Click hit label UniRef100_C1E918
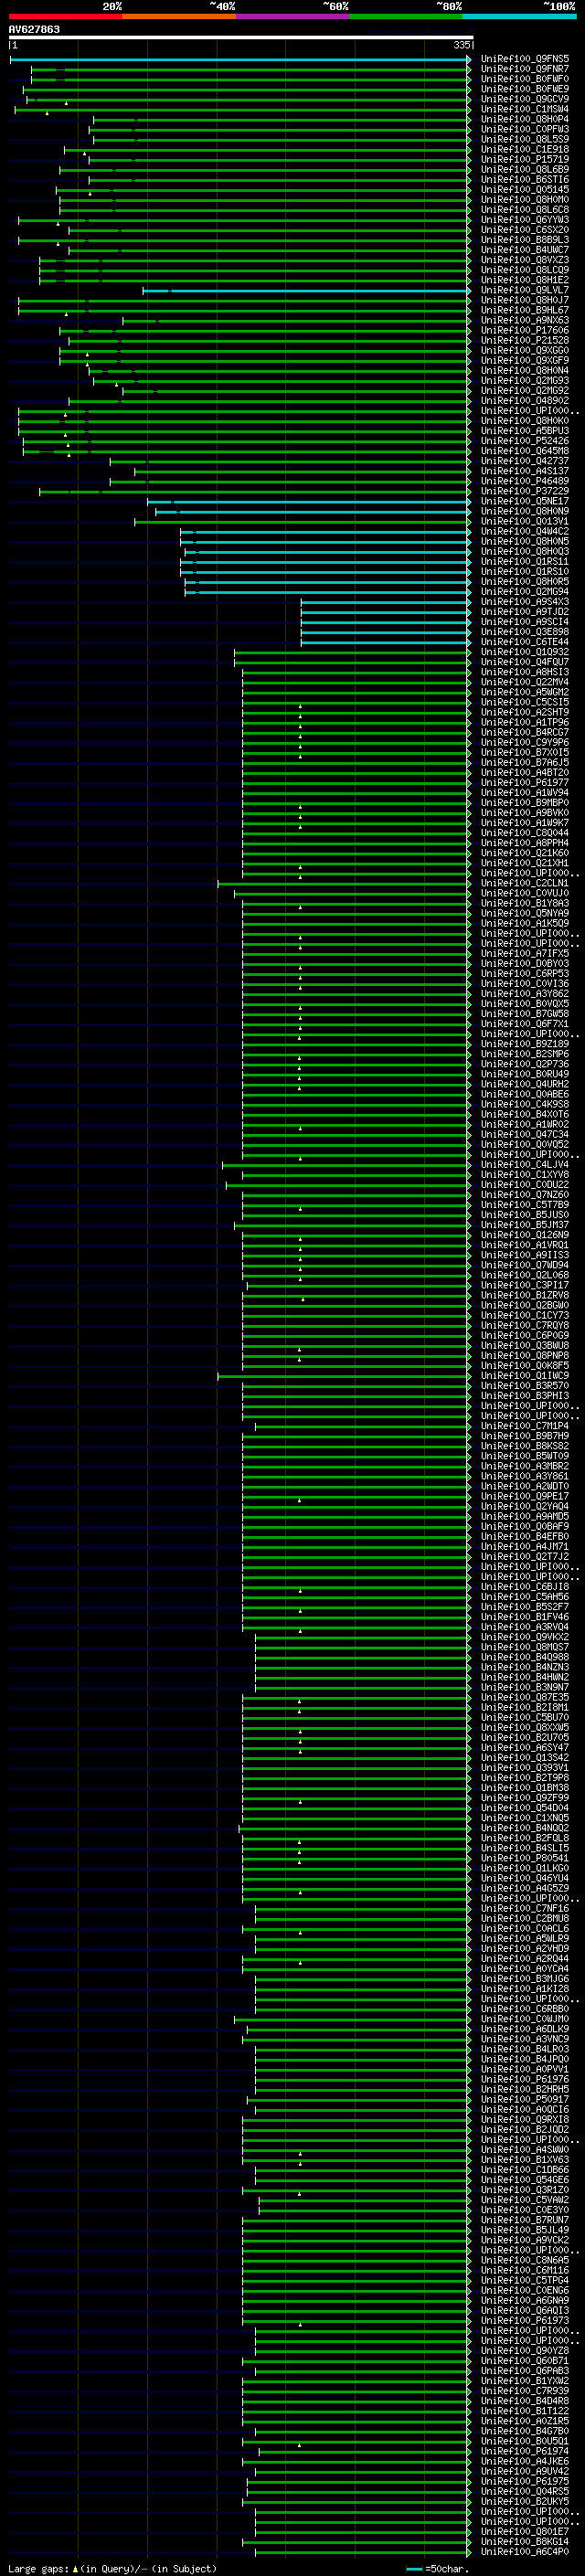The image size is (585, 2576). 525,149
